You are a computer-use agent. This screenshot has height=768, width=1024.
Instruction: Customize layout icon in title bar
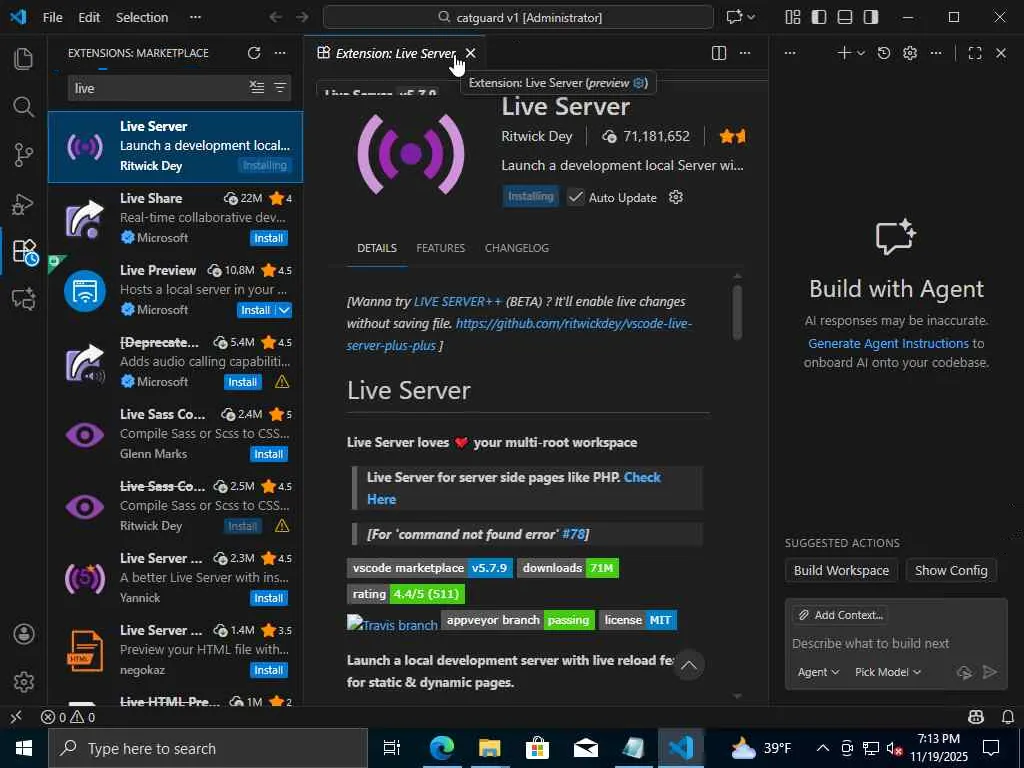[793, 17]
